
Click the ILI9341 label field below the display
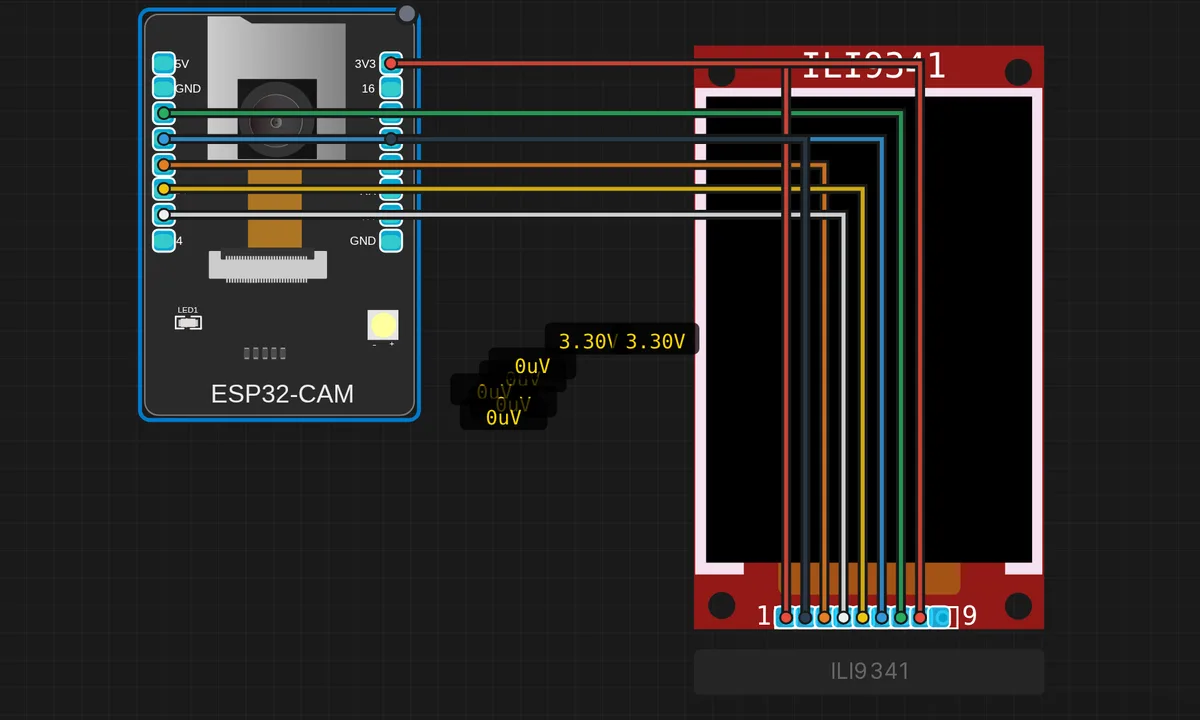tap(869, 671)
